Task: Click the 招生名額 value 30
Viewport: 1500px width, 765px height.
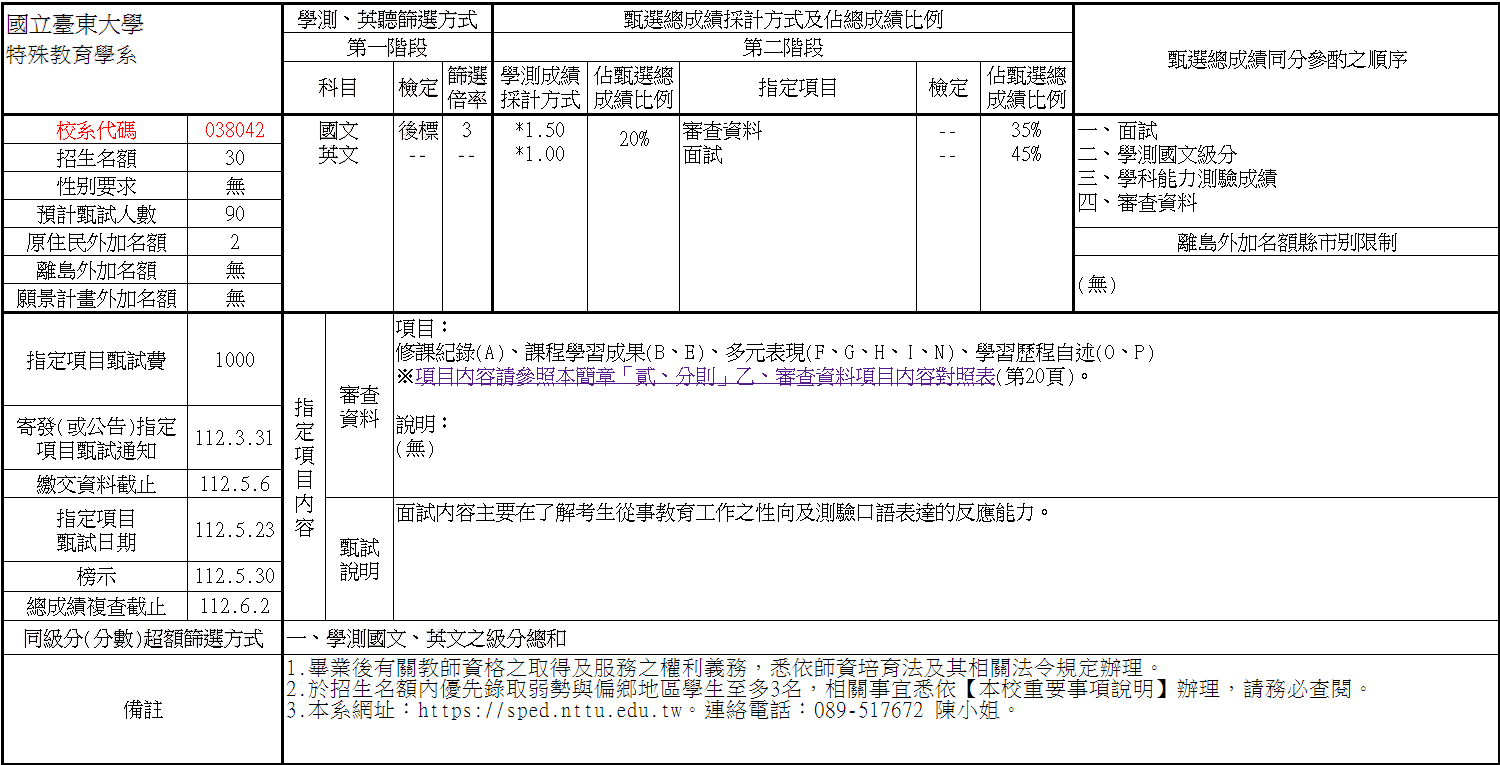Action: pyautogui.click(x=235, y=158)
